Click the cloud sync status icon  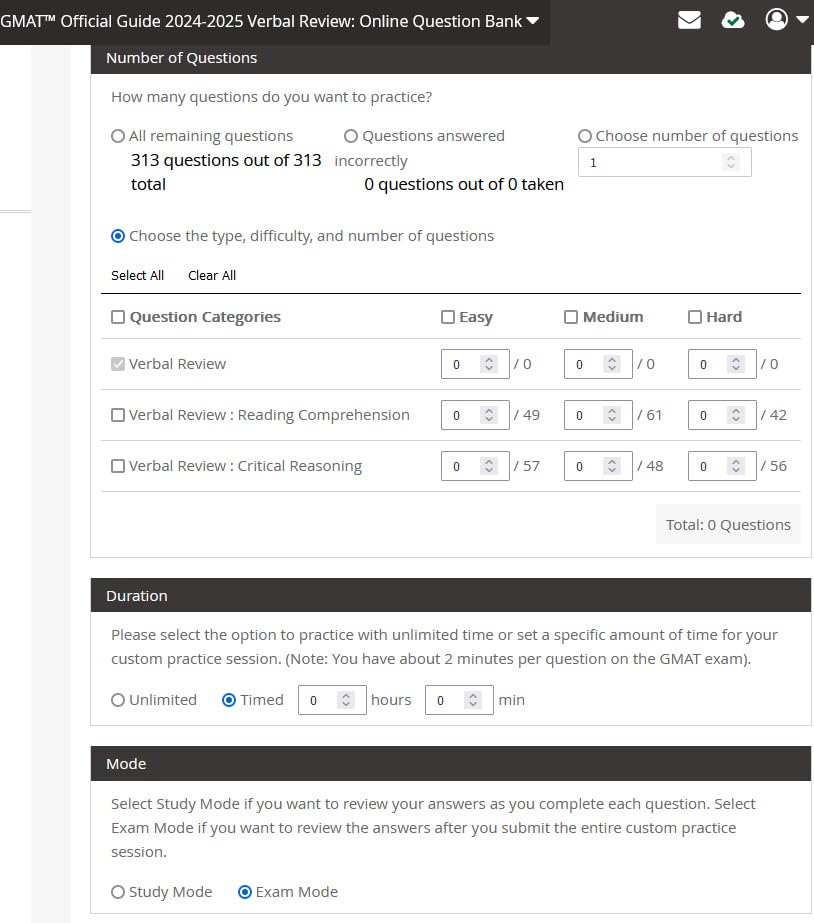pyautogui.click(x=733, y=20)
